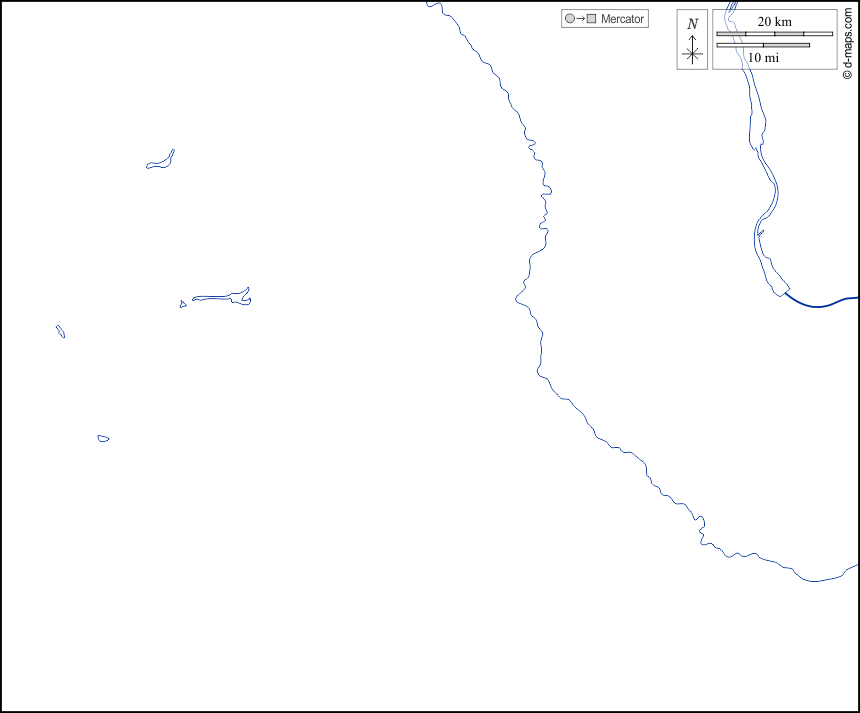The height and width of the screenshot is (713, 860).
Task: Click the tiny islet beside the long island
Action: point(183,304)
